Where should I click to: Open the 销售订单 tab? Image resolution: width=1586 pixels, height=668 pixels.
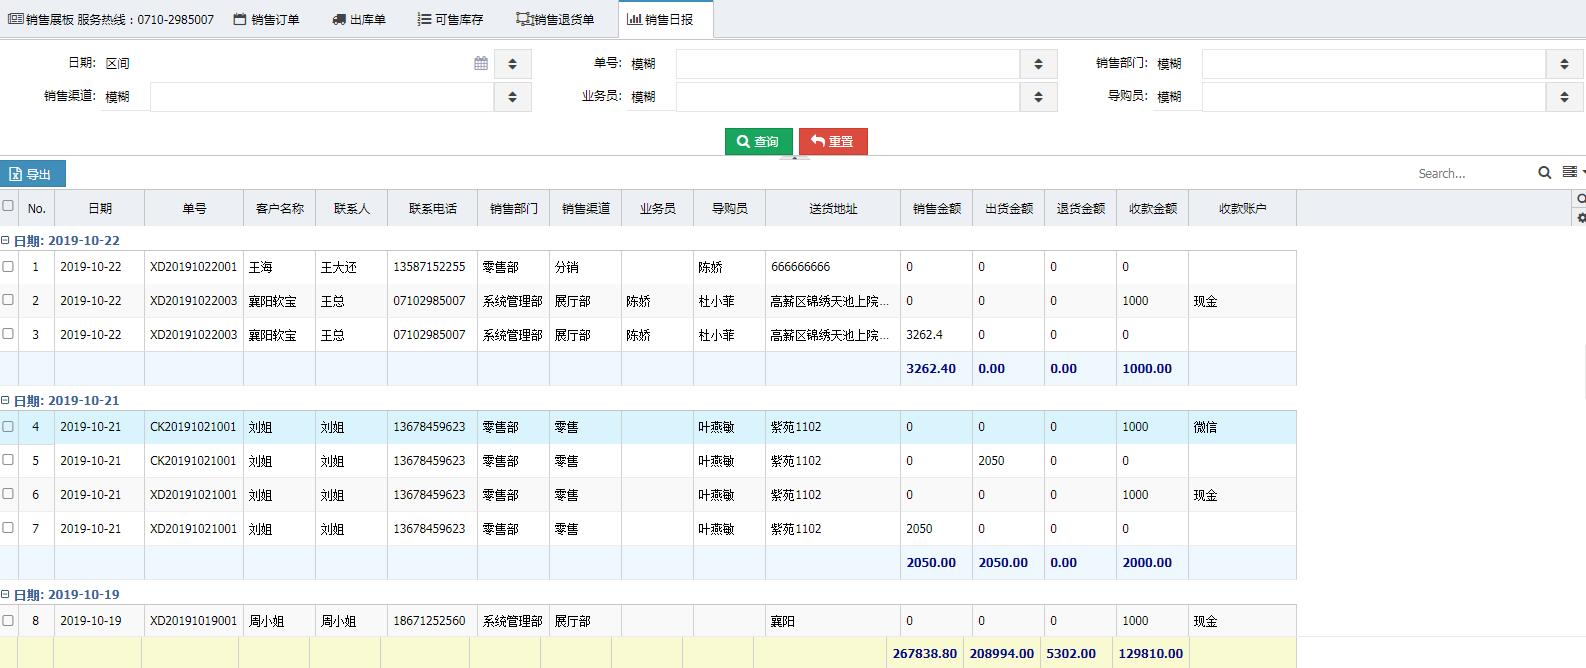(x=266, y=19)
